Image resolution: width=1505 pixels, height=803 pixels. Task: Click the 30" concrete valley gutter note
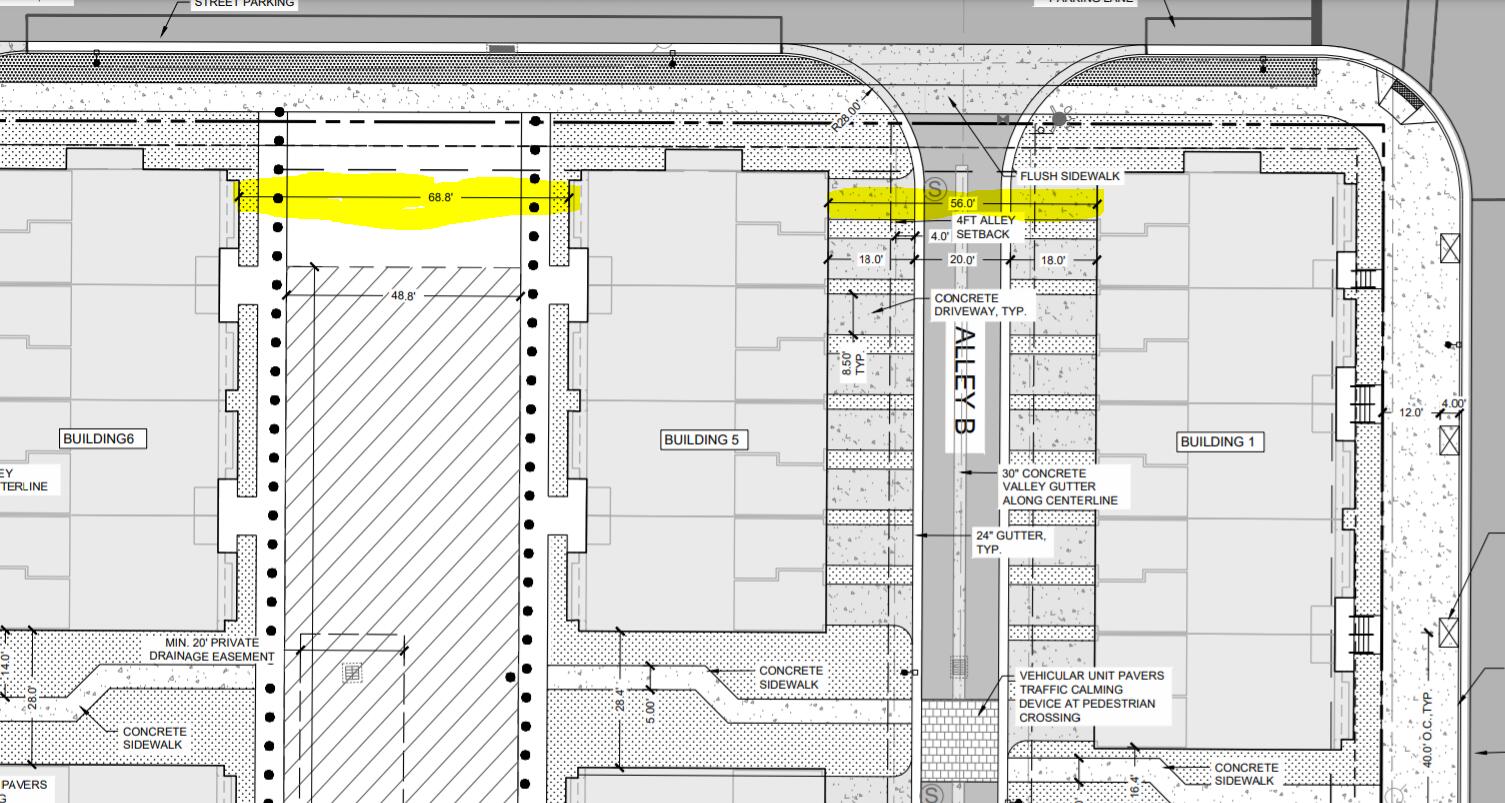[1059, 486]
